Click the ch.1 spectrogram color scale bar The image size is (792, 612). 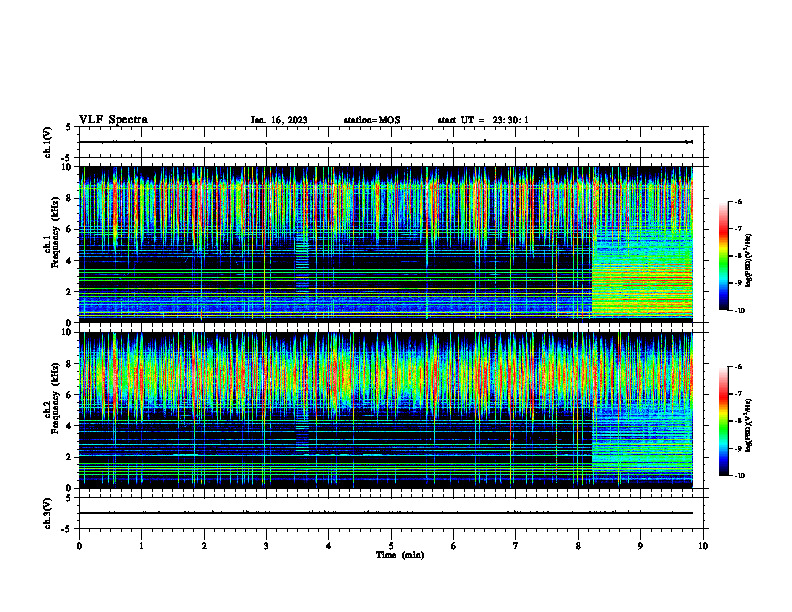[724, 256]
